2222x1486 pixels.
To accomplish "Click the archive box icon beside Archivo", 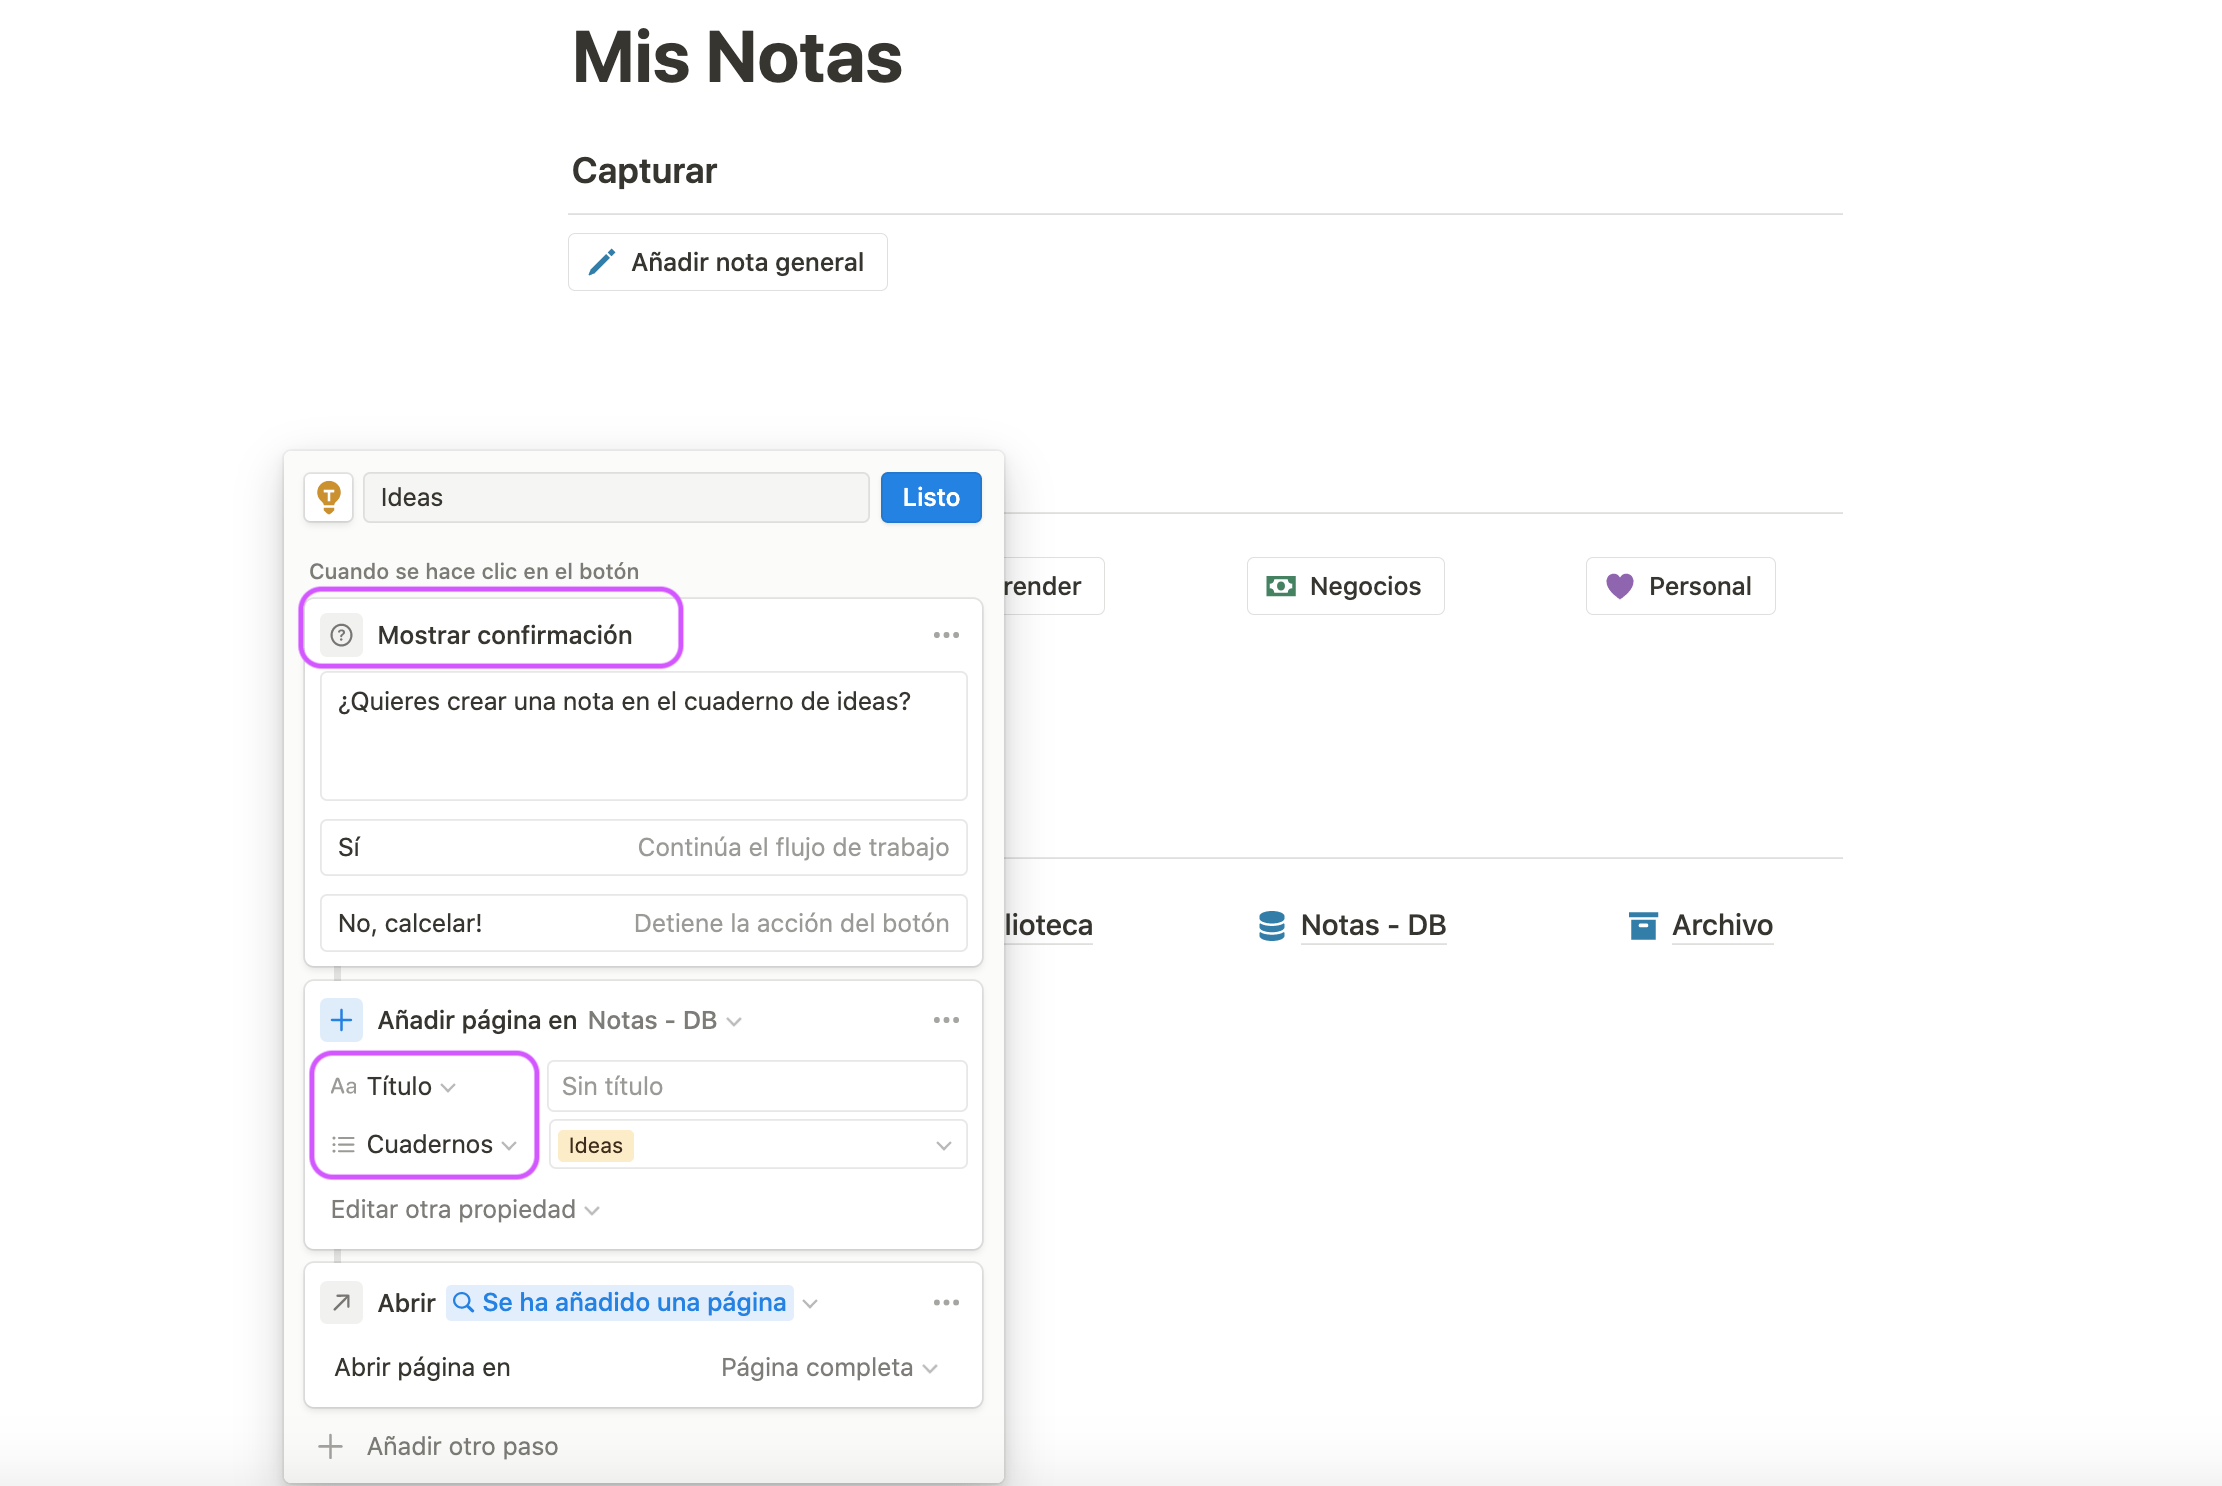I will point(1643,926).
